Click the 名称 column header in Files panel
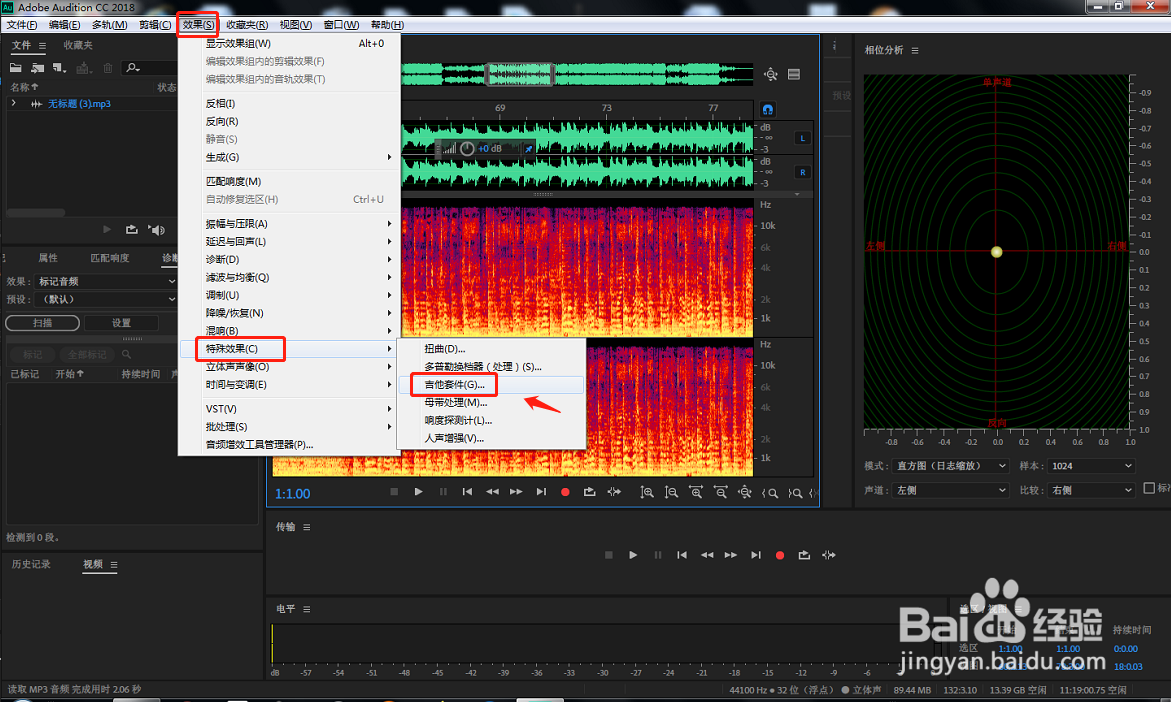Viewport: 1171px width, 702px height. 24,87
